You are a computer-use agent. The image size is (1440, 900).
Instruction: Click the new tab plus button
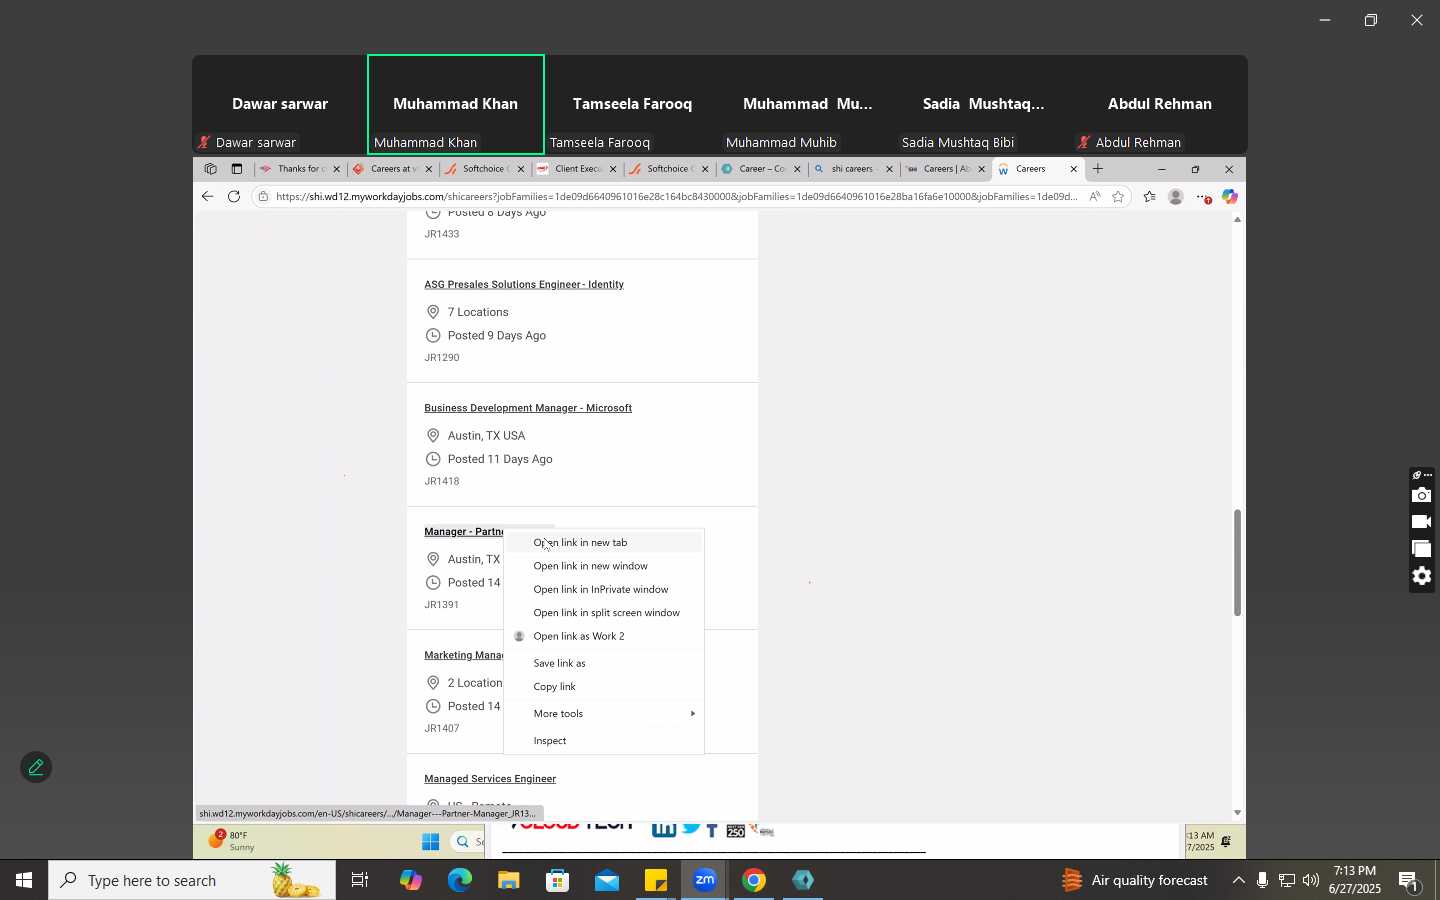1098,169
